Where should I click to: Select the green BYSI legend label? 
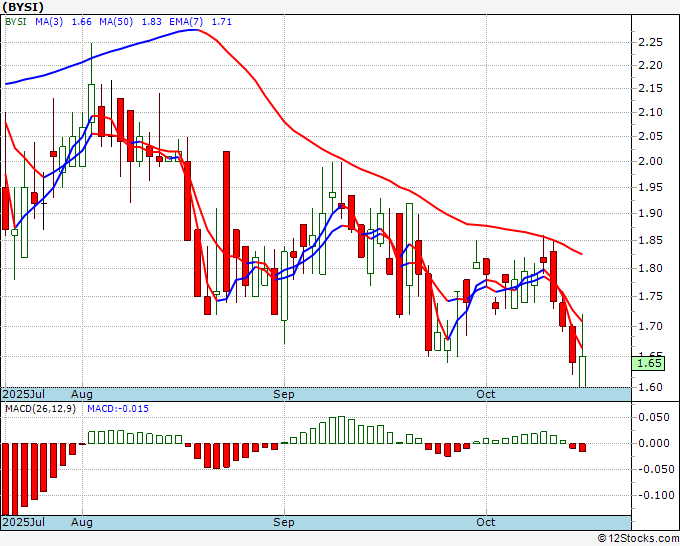pyautogui.click(x=16, y=22)
